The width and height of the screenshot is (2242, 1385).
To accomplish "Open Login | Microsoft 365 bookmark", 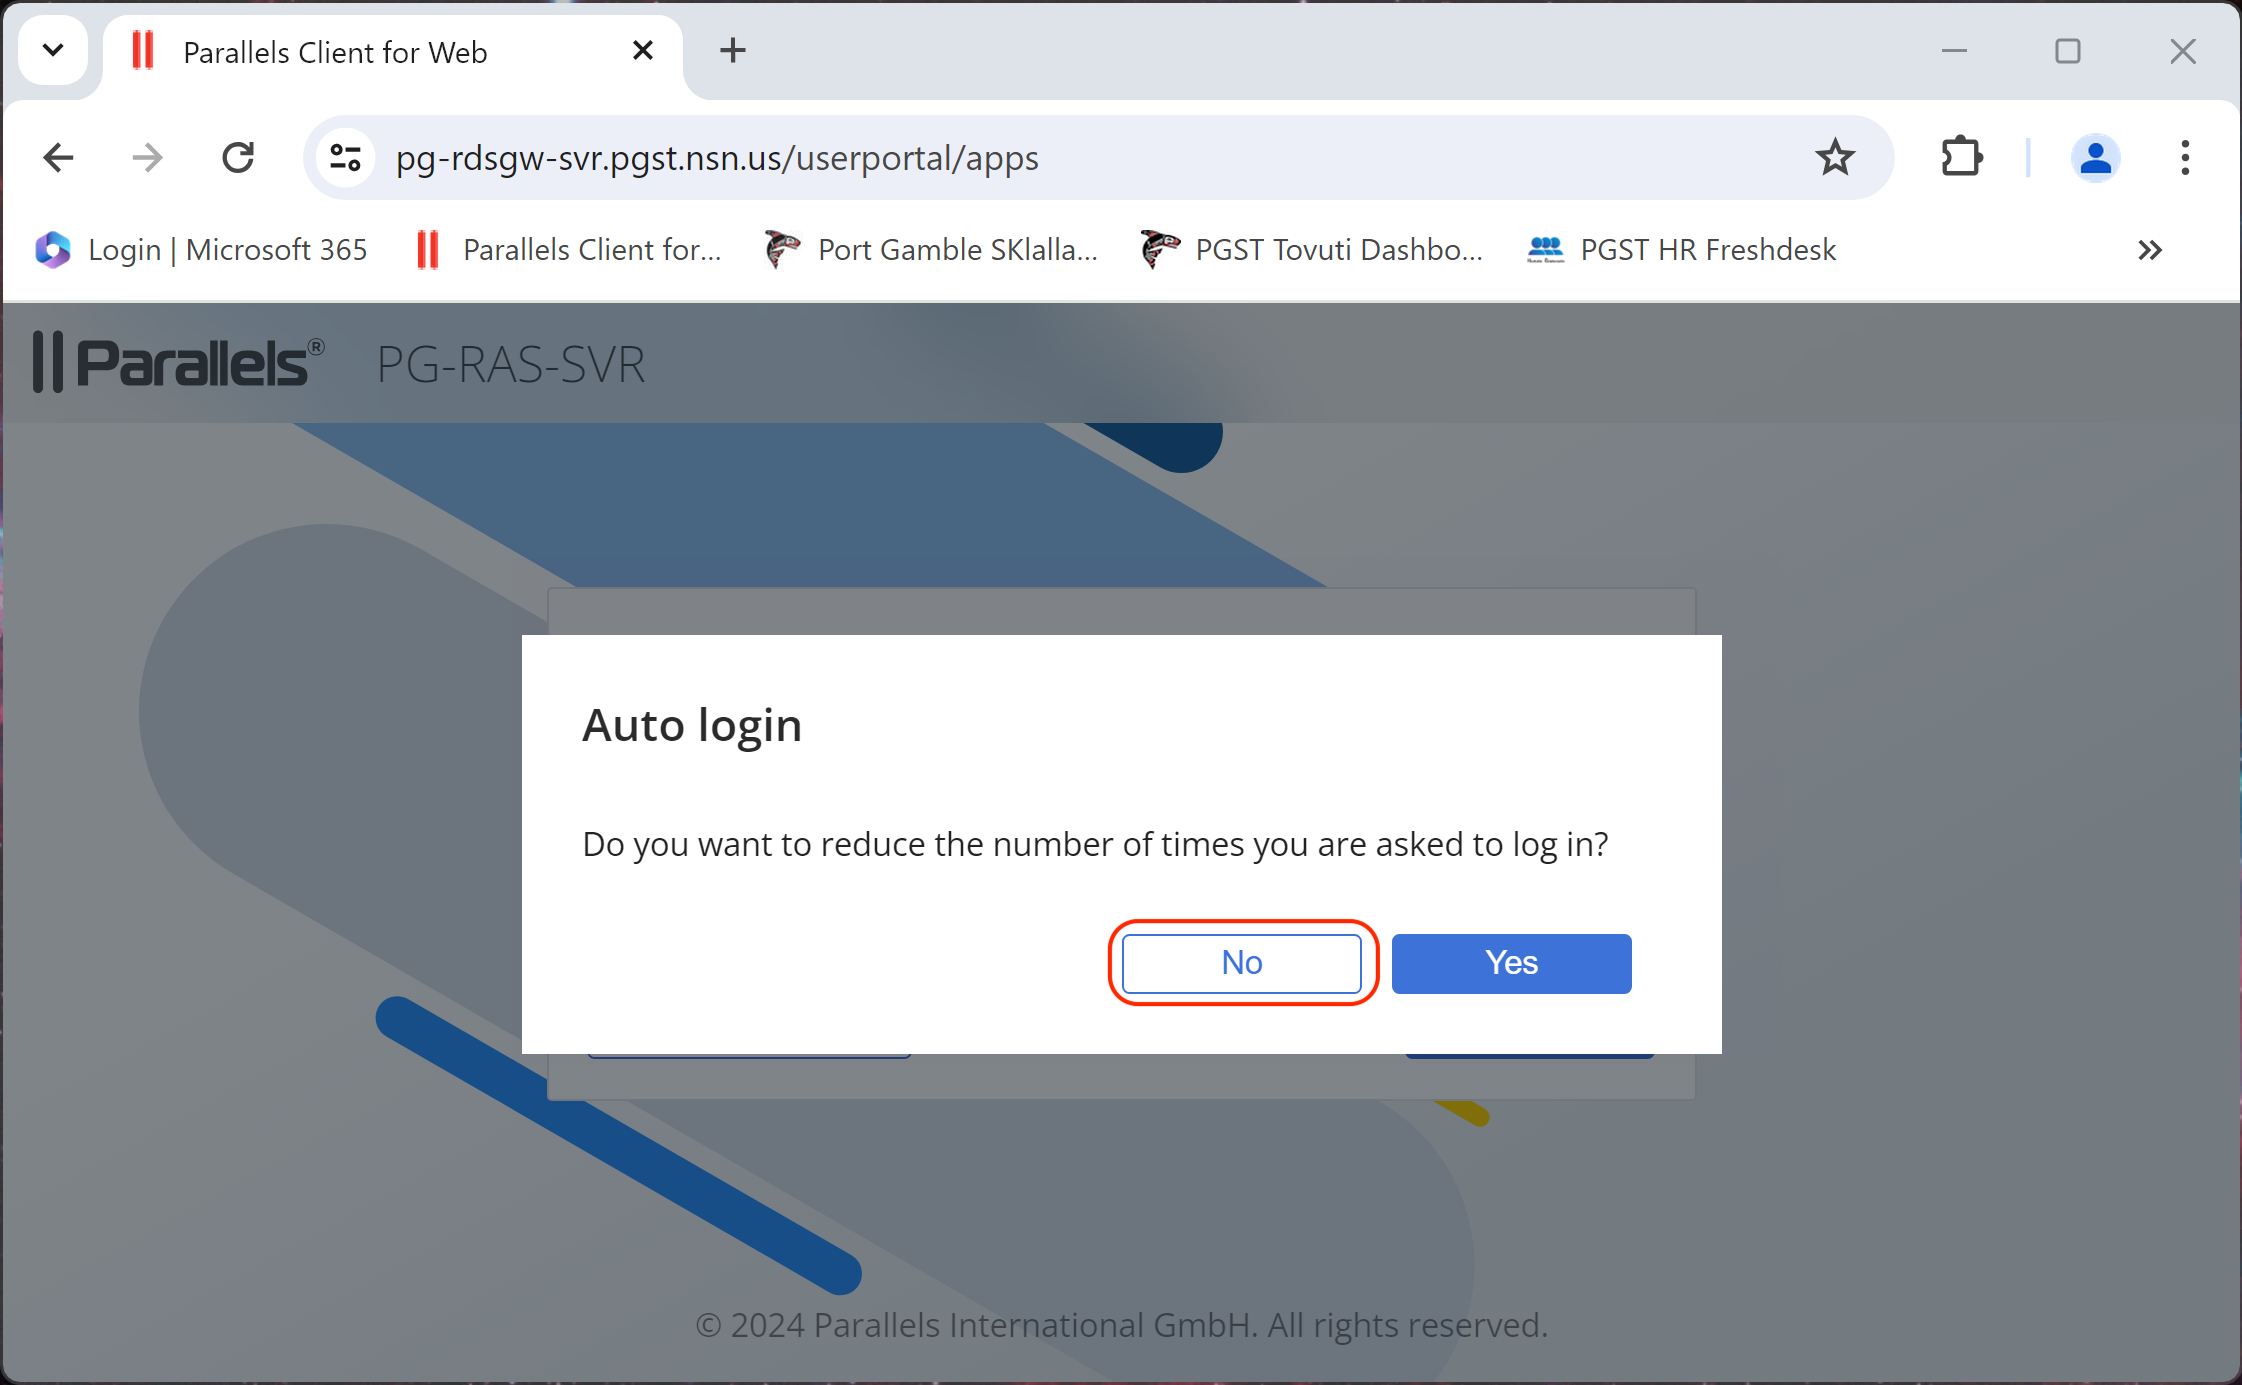I will click(202, 250).
